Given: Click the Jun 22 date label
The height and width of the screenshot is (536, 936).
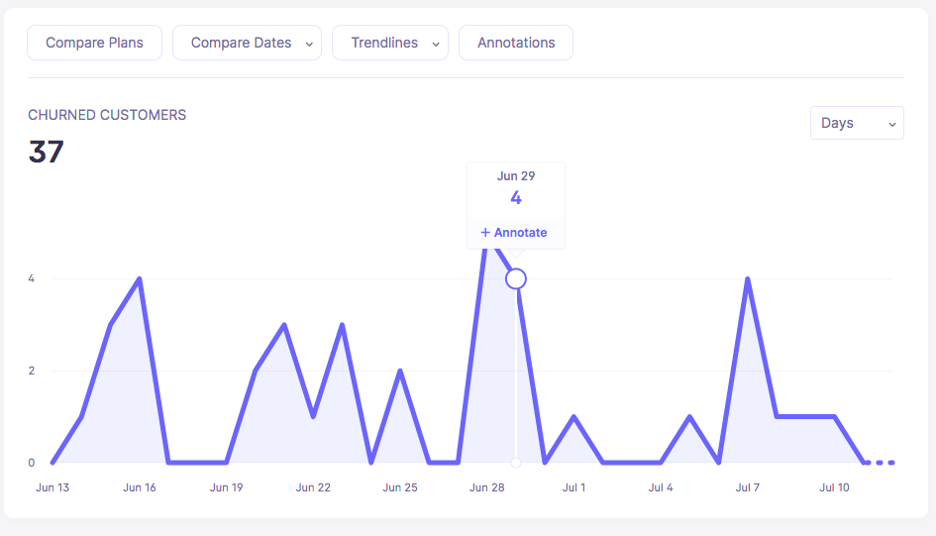Looking at the screenshot, I should pos(313,488).
